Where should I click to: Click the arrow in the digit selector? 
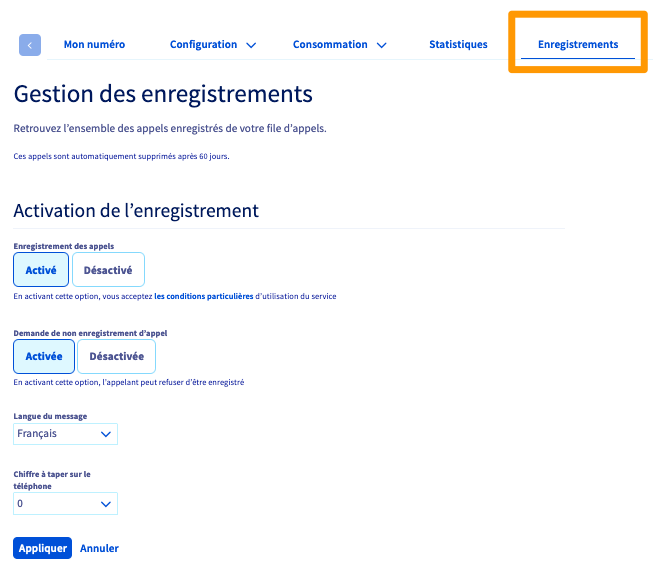(106, 504)
